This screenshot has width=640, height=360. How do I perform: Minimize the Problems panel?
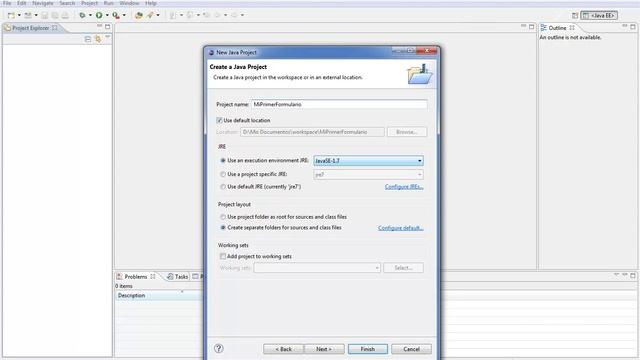[x=624, y=275]
